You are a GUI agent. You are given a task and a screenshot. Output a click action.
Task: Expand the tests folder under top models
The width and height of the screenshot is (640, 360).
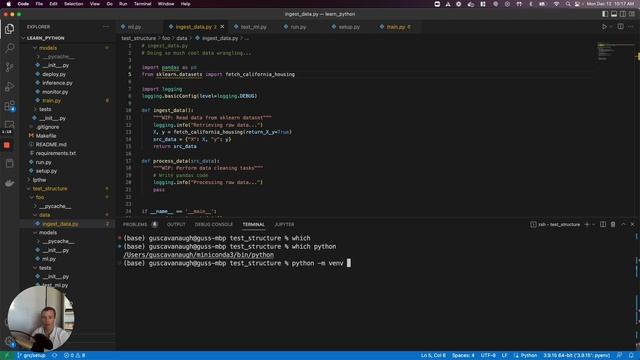click(x=68, y=109)
